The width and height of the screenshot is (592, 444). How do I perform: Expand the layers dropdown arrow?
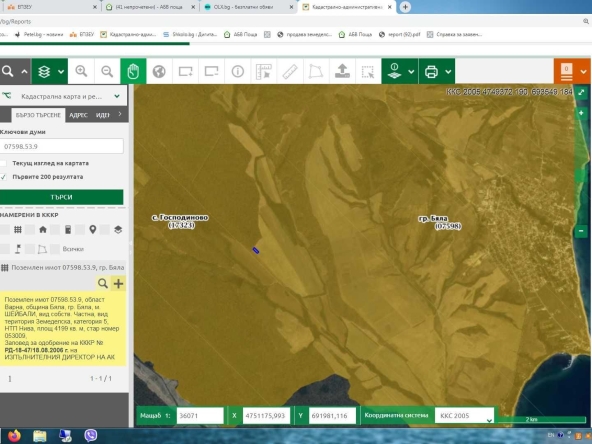[x=61, y=71]
